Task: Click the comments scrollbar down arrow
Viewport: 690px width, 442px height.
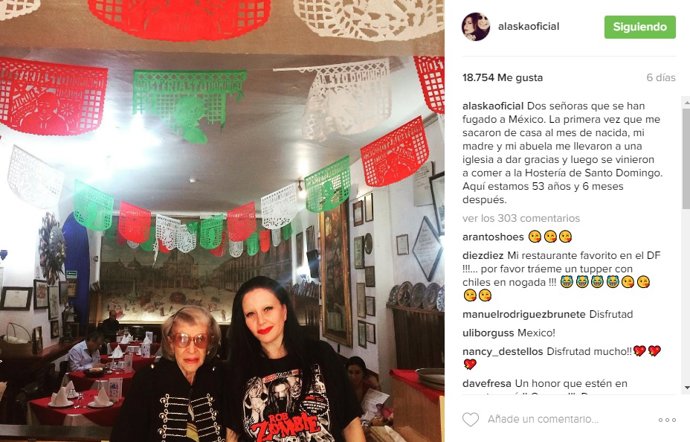Action: (686, 387)
